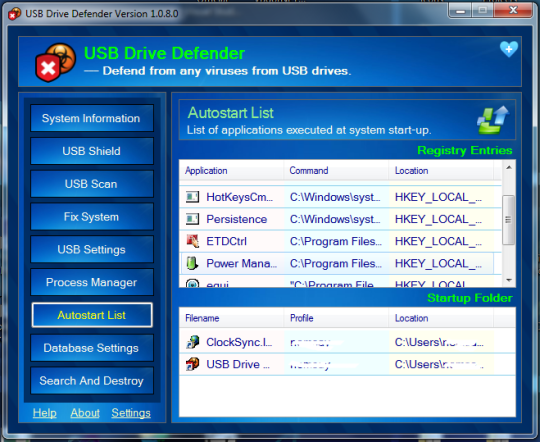Click the title bar app icon
Image resolution: width=540 pixels, height=442 pixels.
point(14,14)
